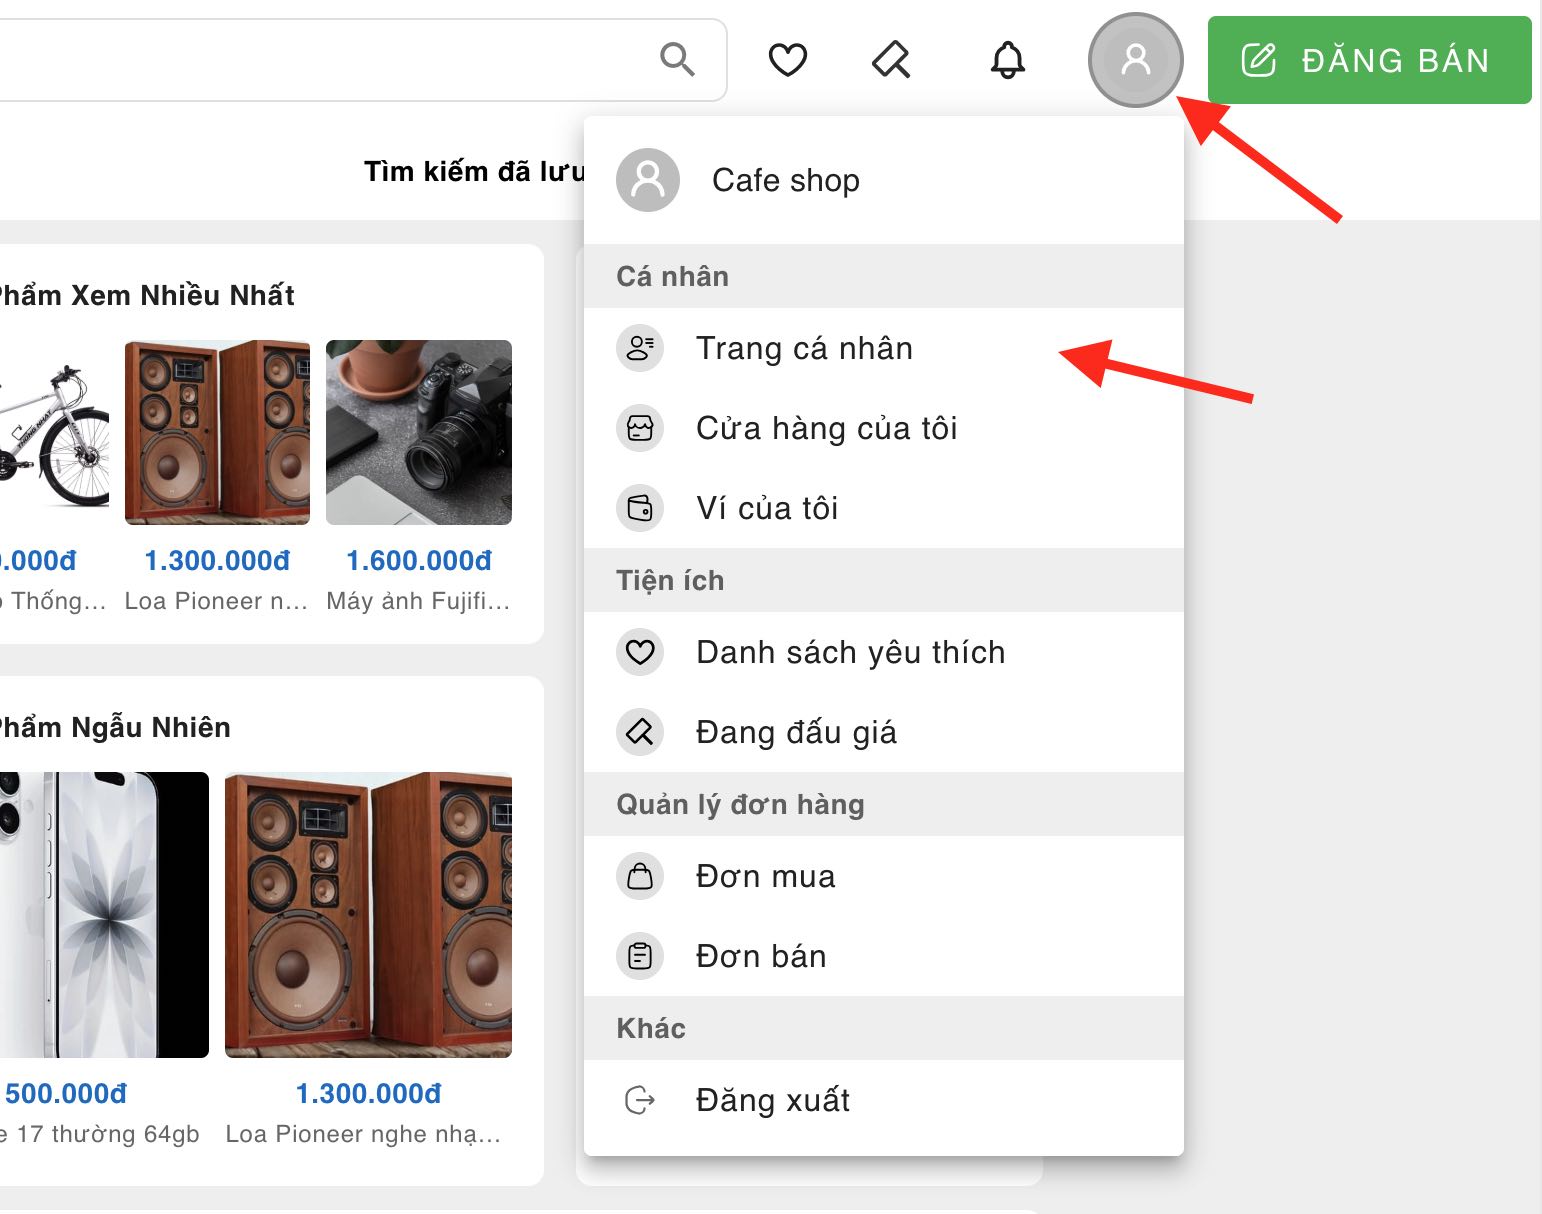Open Đơn mua orders
This screenshot has width=1542, height=1214.
[884, 876]
